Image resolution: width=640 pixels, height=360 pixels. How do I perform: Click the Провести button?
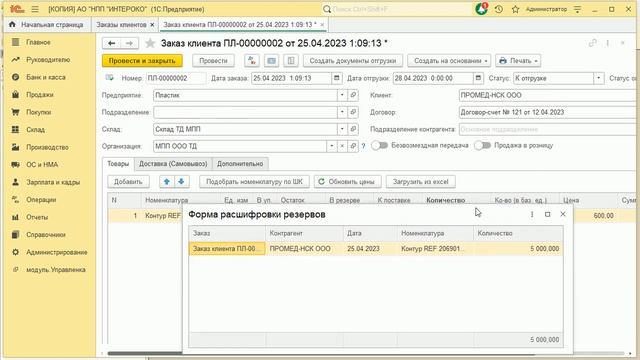pos(213,61)
